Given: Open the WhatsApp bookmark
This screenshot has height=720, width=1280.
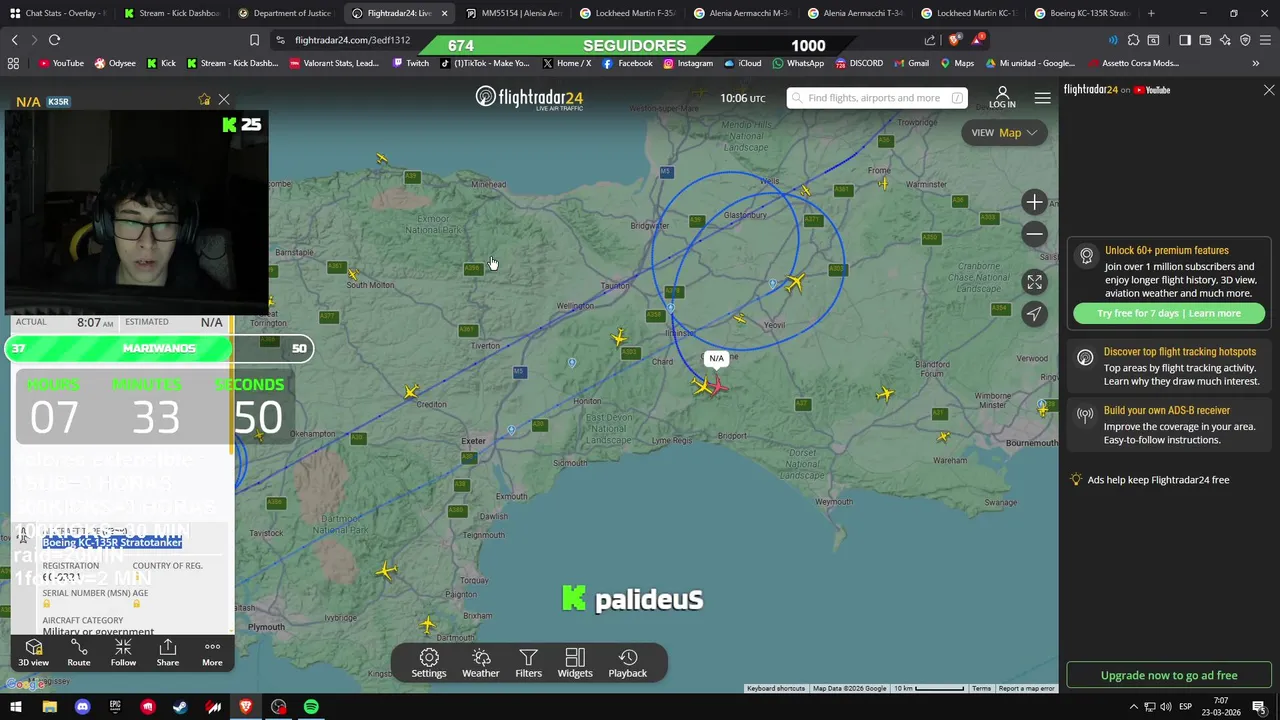Looking at the screenshot, I should point(798,63).
